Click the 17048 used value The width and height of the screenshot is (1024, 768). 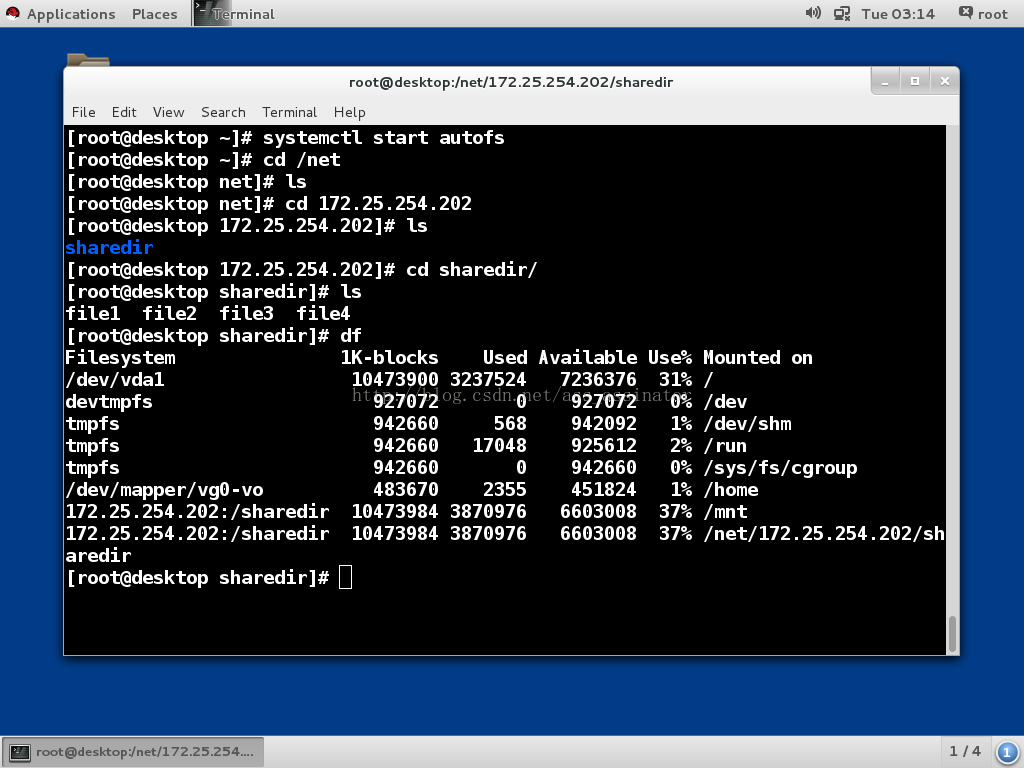coord(499,446)
